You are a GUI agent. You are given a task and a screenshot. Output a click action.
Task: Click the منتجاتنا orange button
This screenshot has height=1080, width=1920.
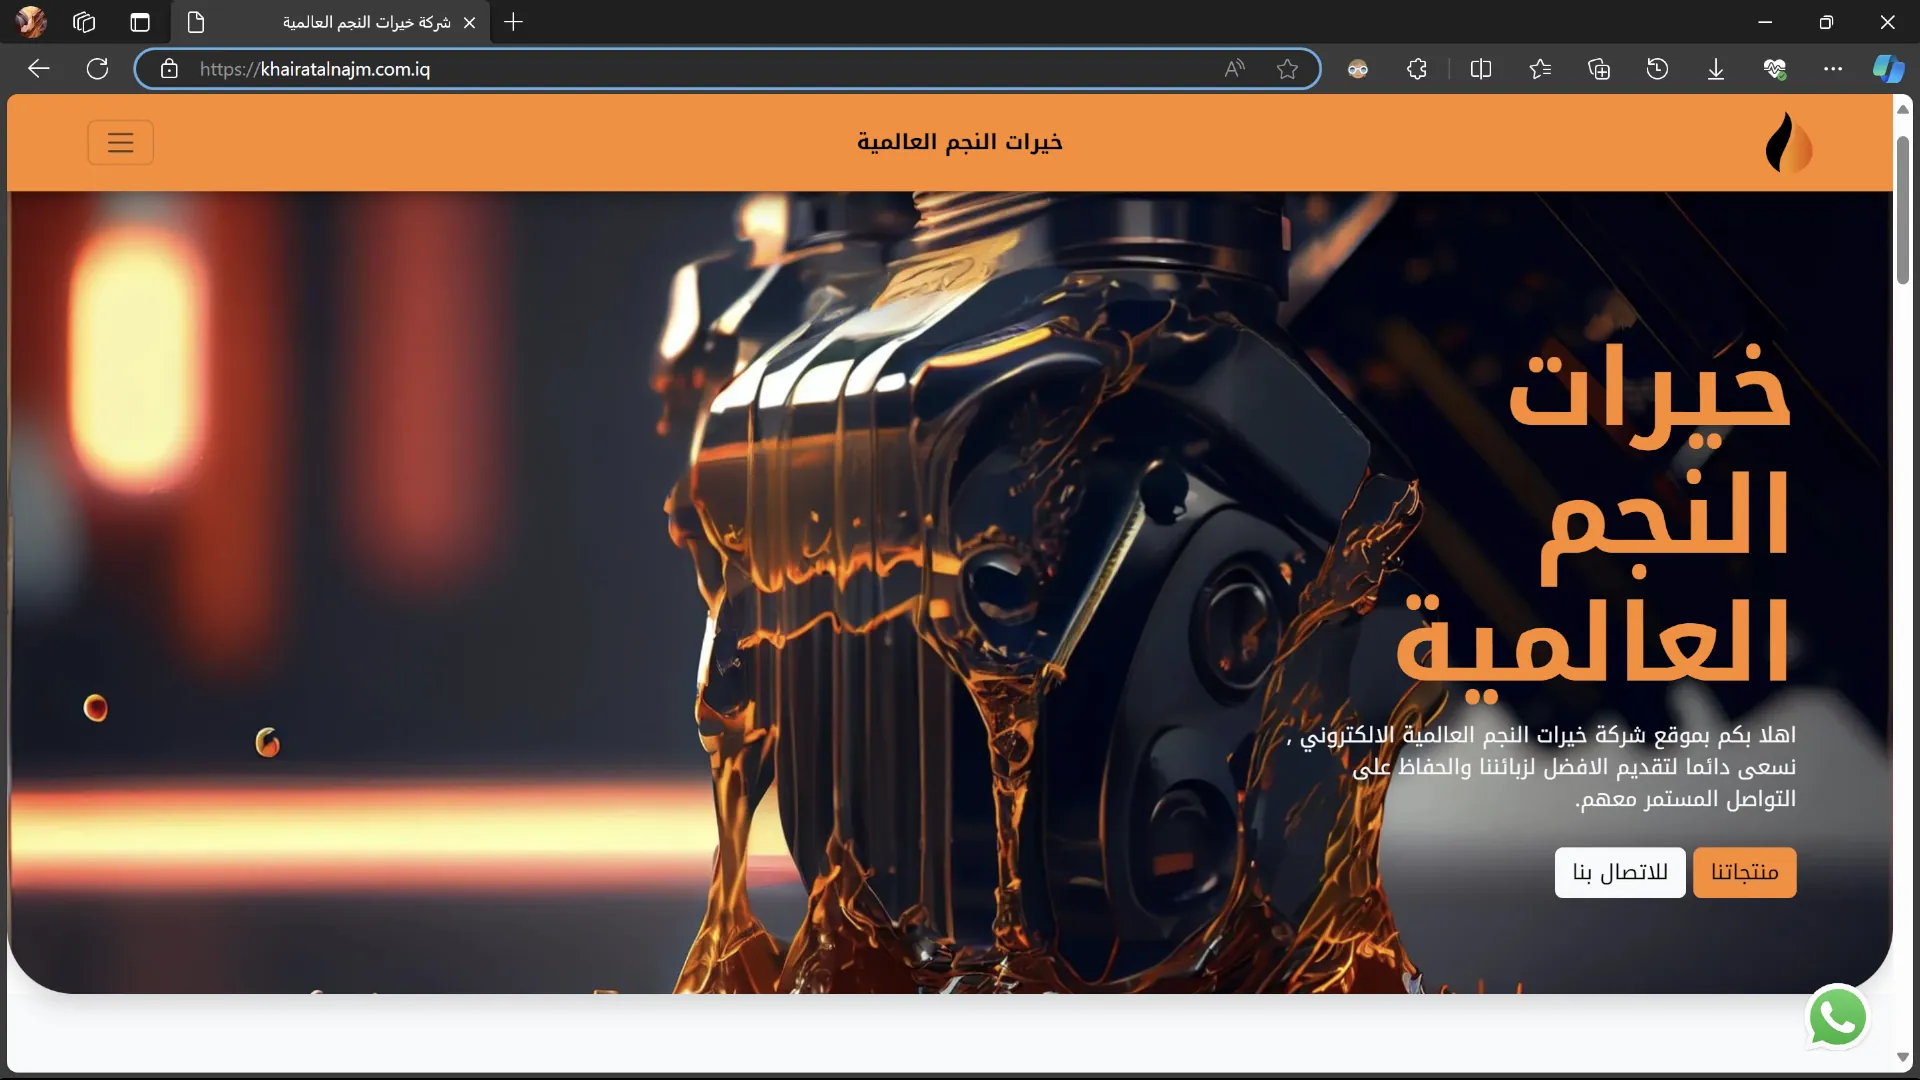pyautogui.click(x=1744, y=872)
